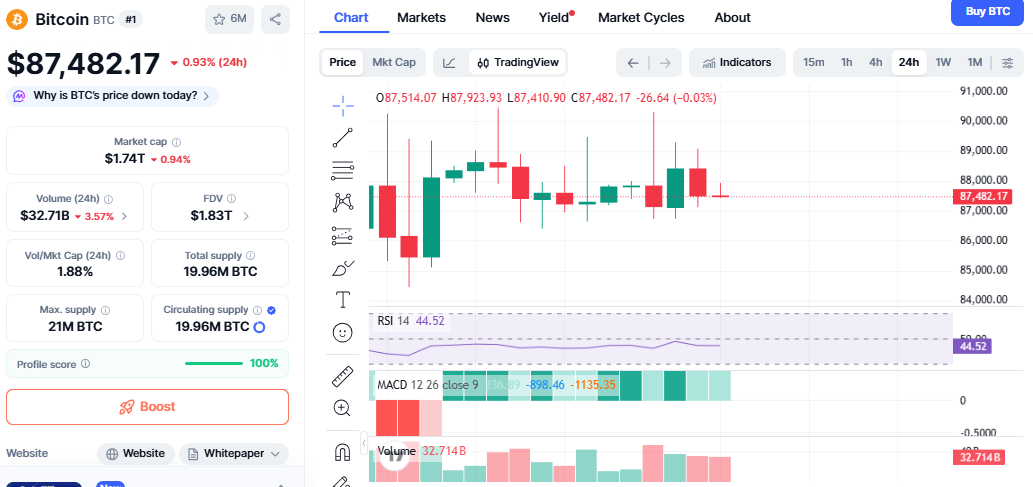Switch chart to Mkt Cap view

click(394, 62)
